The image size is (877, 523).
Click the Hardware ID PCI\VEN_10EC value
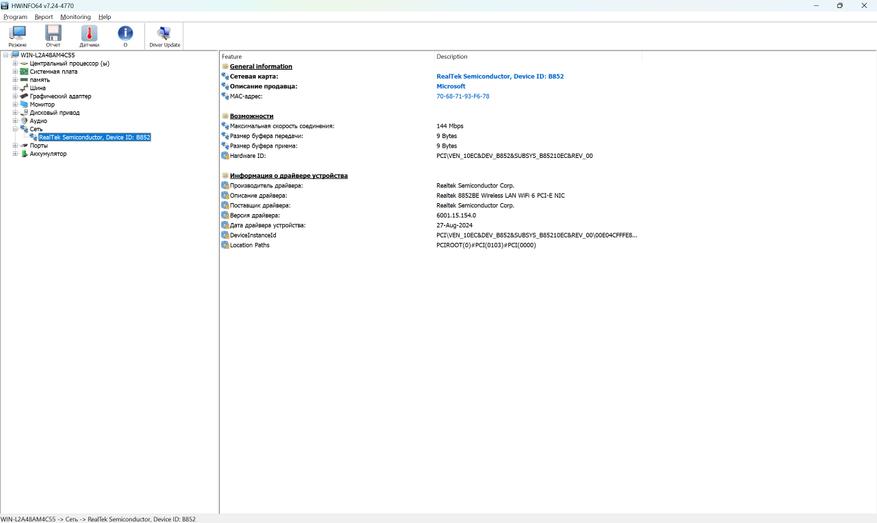click(x=515, y=156)
